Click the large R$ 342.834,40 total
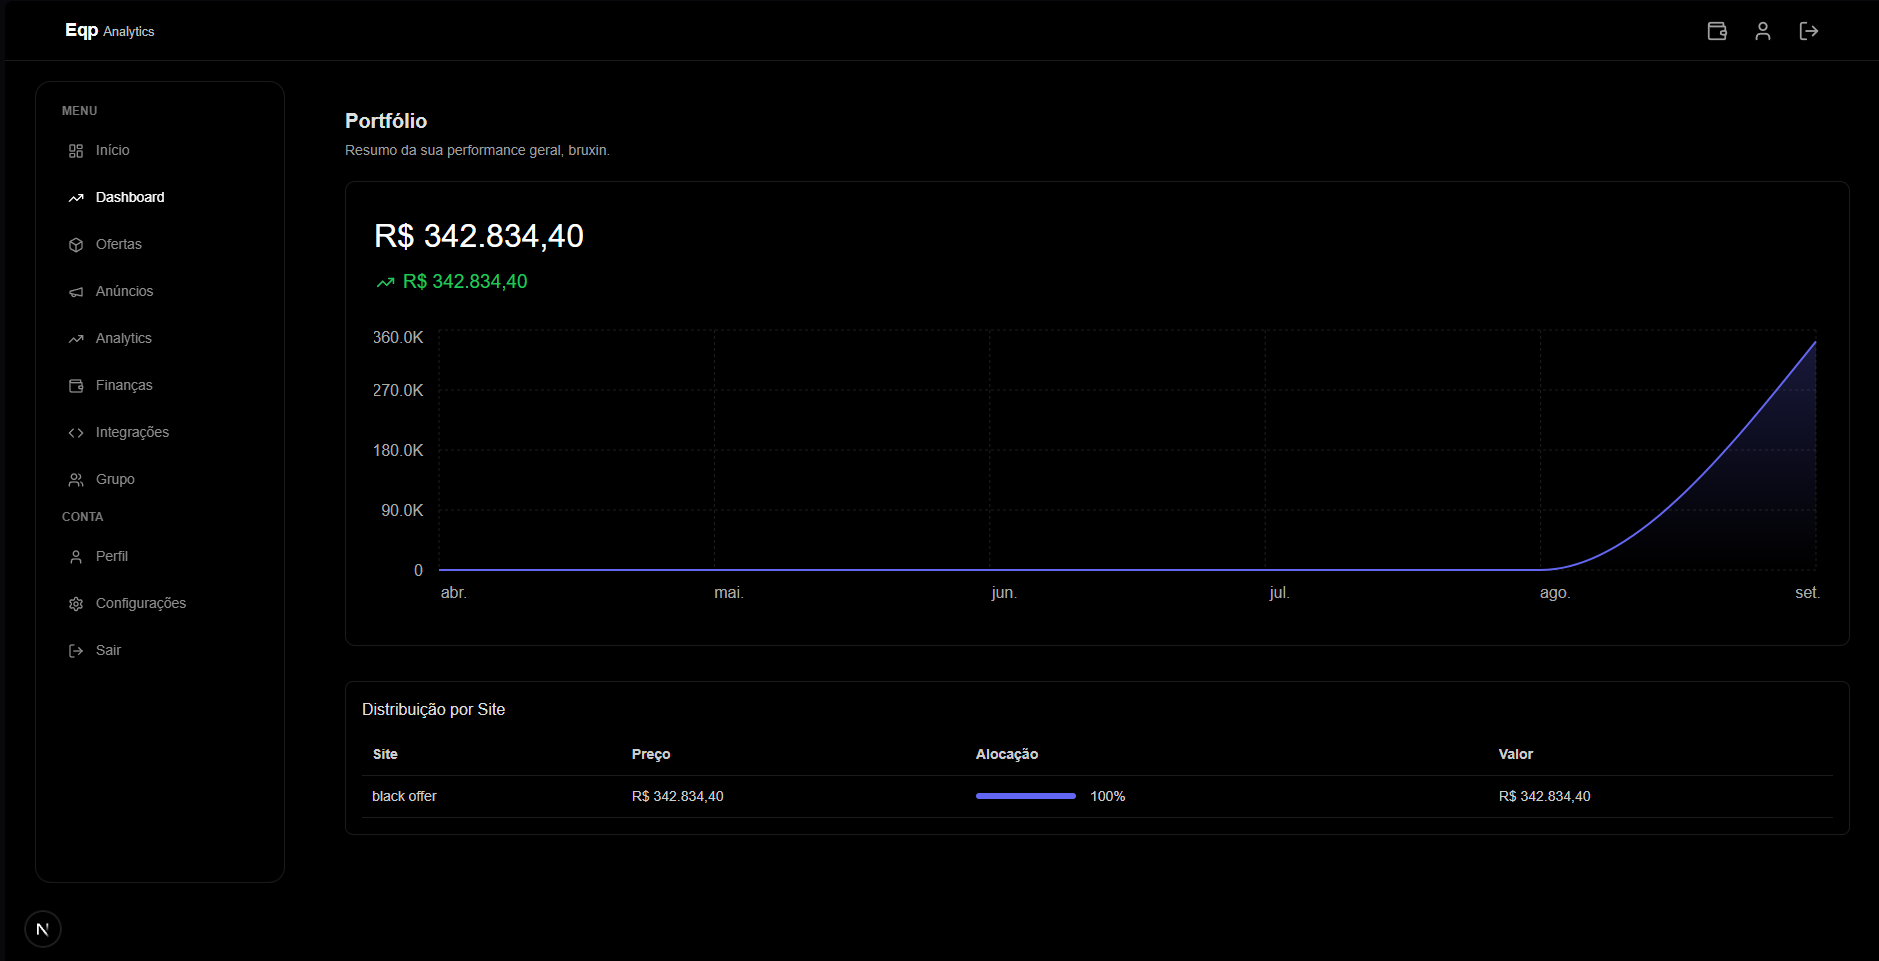 (479, 236)
